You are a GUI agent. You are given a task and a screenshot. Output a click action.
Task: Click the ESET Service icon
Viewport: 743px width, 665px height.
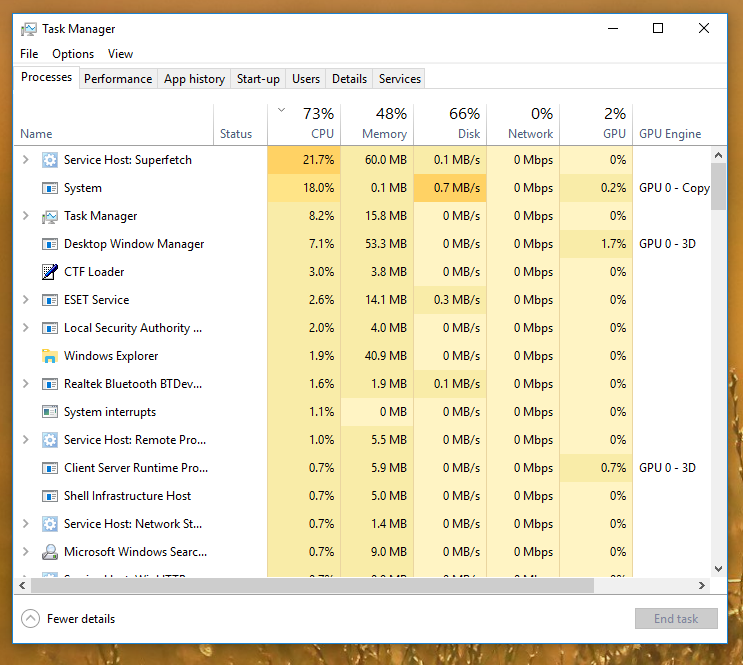click(50, 300)
